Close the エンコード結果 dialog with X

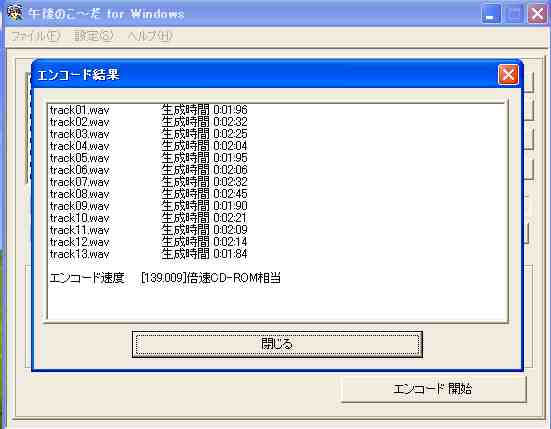point(508,74)
